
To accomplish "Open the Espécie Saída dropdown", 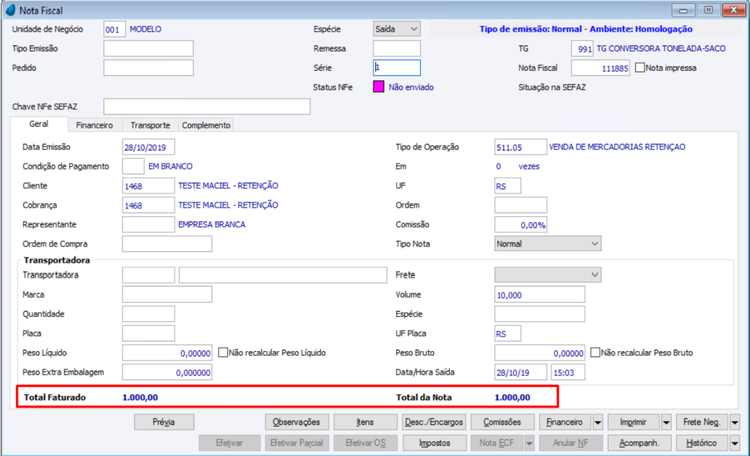I will tap(397, 29).
